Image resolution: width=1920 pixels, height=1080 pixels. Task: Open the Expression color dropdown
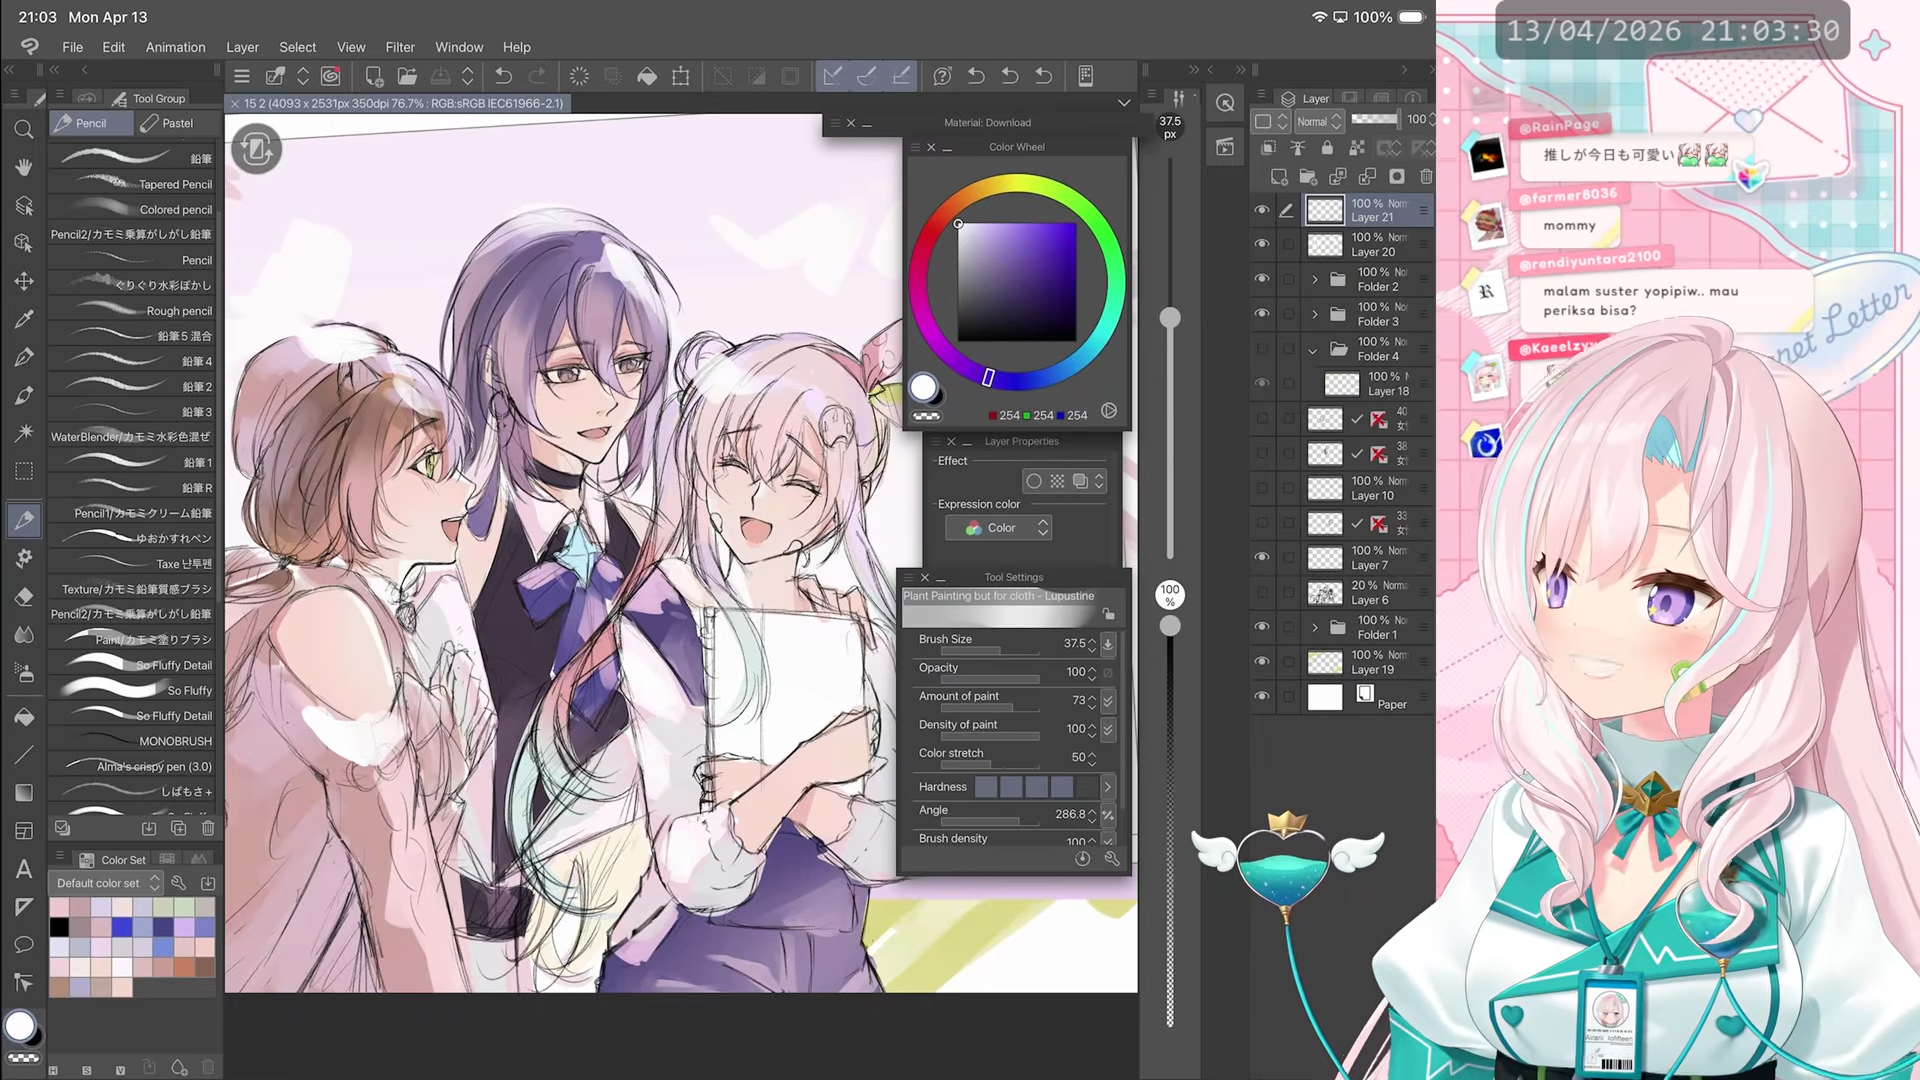tap(997, 528)
